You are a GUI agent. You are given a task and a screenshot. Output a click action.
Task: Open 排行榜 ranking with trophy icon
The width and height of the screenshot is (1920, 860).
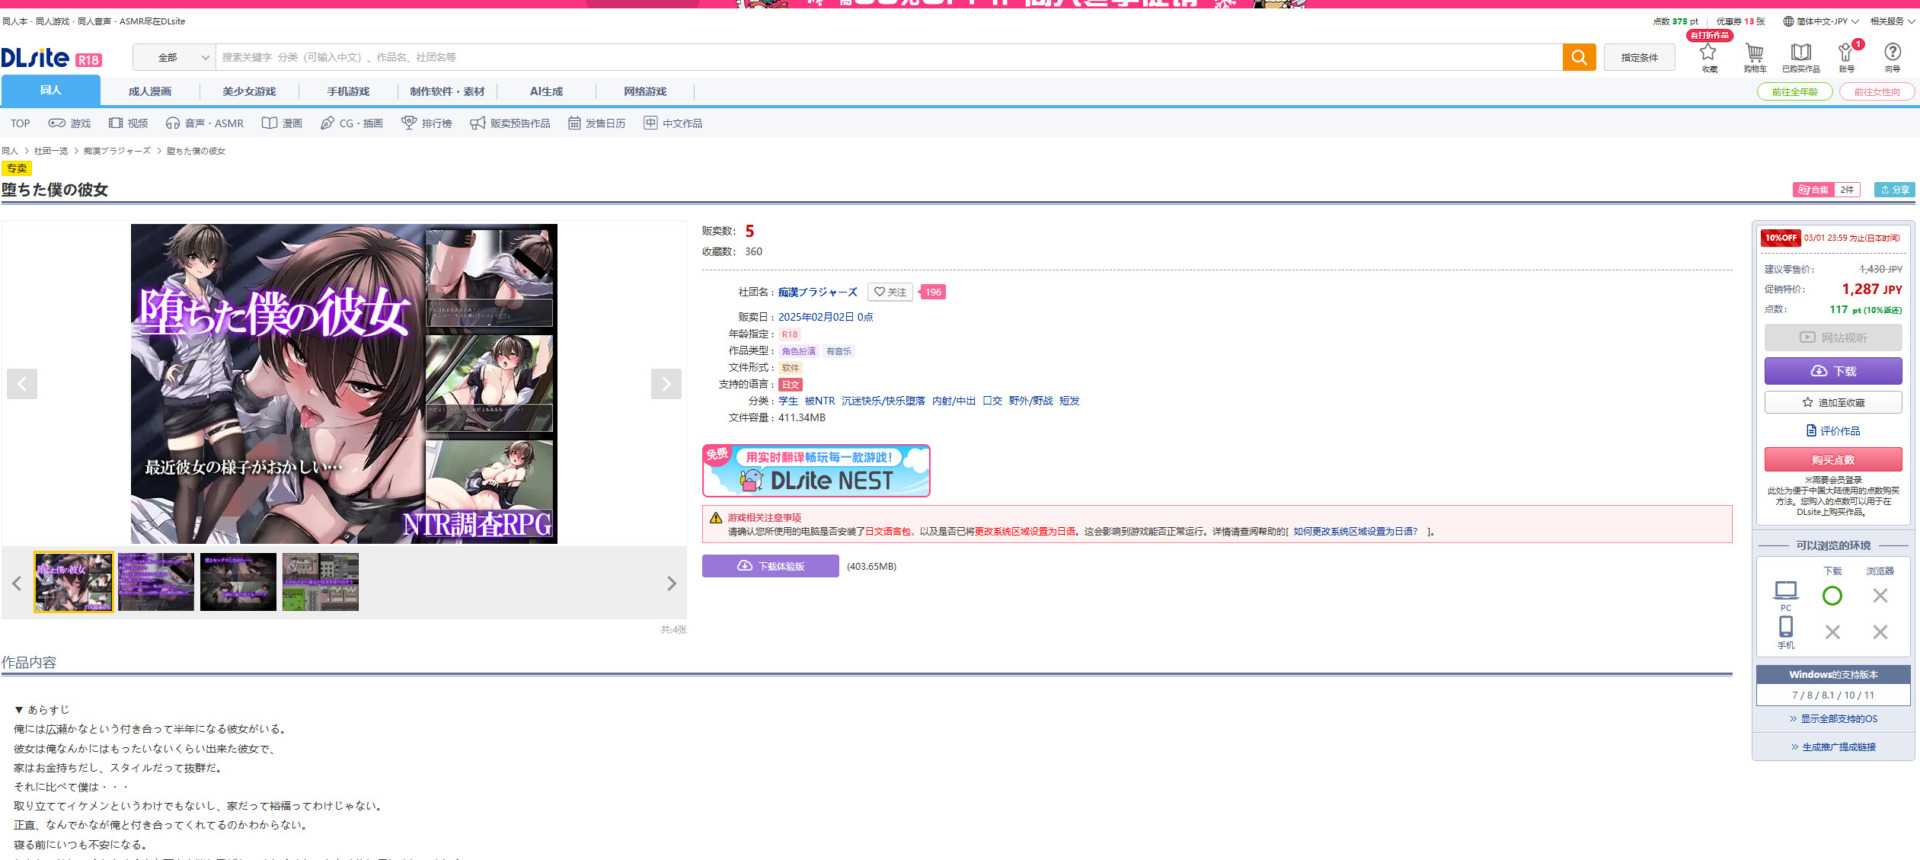point(427,123)
